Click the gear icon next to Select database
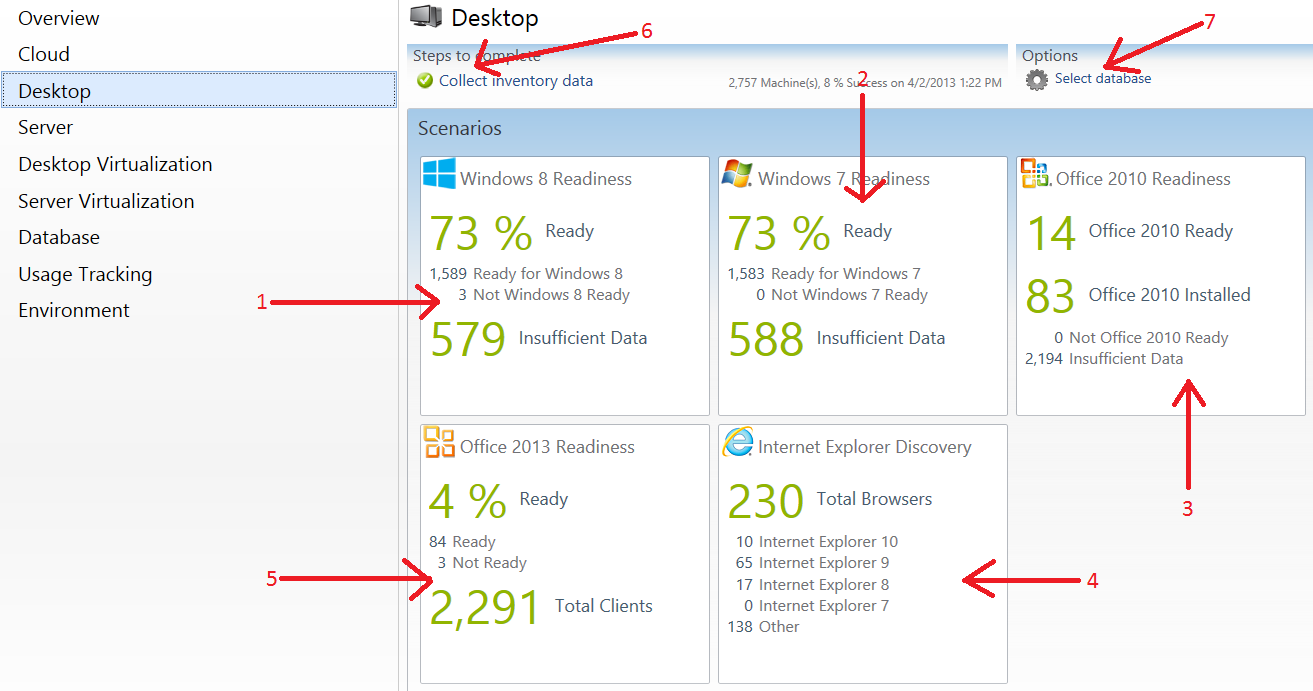 (1037, 80)
